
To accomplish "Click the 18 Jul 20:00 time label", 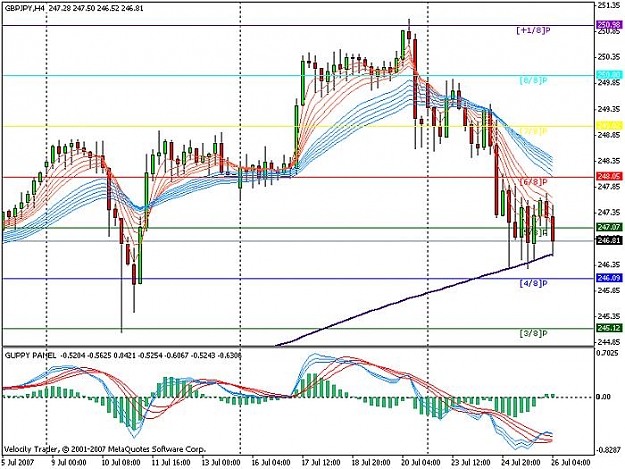I will (371, 463).
